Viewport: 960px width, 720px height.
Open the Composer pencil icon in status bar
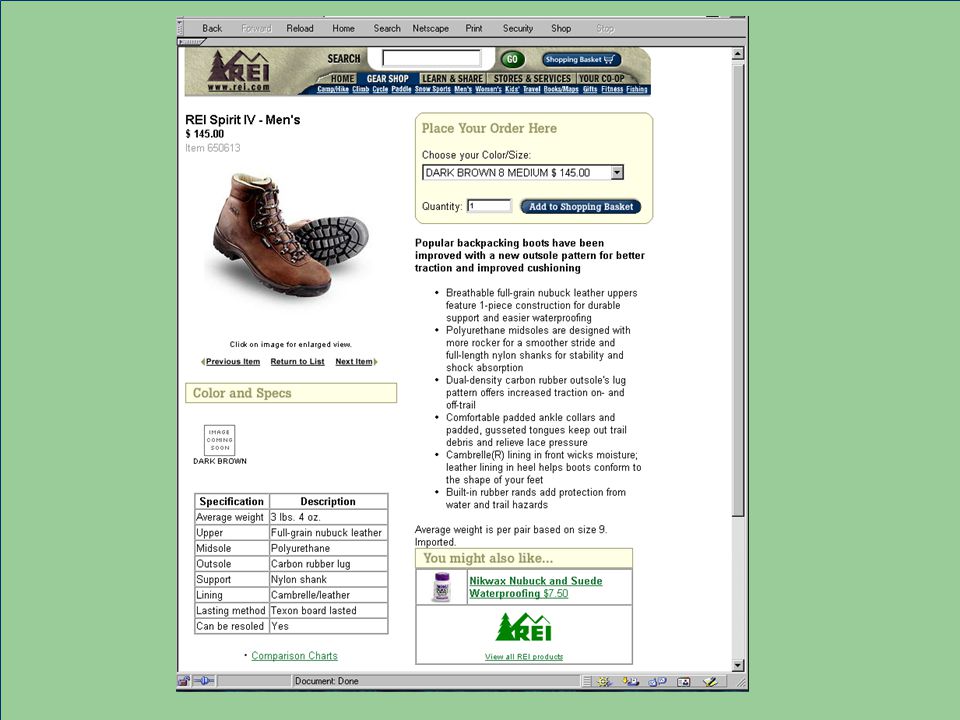point(710,681)
